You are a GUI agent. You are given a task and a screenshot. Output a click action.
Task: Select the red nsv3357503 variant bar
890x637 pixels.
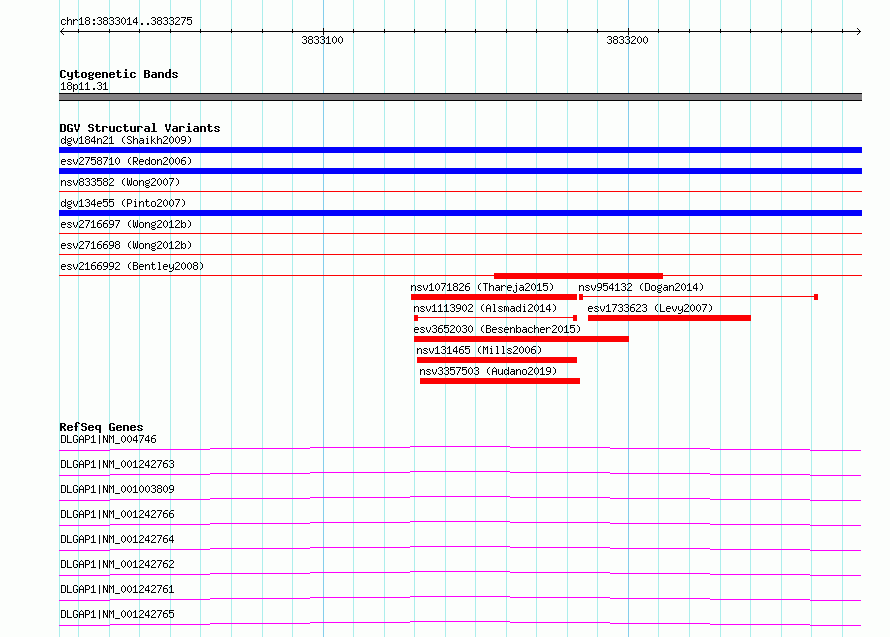(500, 381)
